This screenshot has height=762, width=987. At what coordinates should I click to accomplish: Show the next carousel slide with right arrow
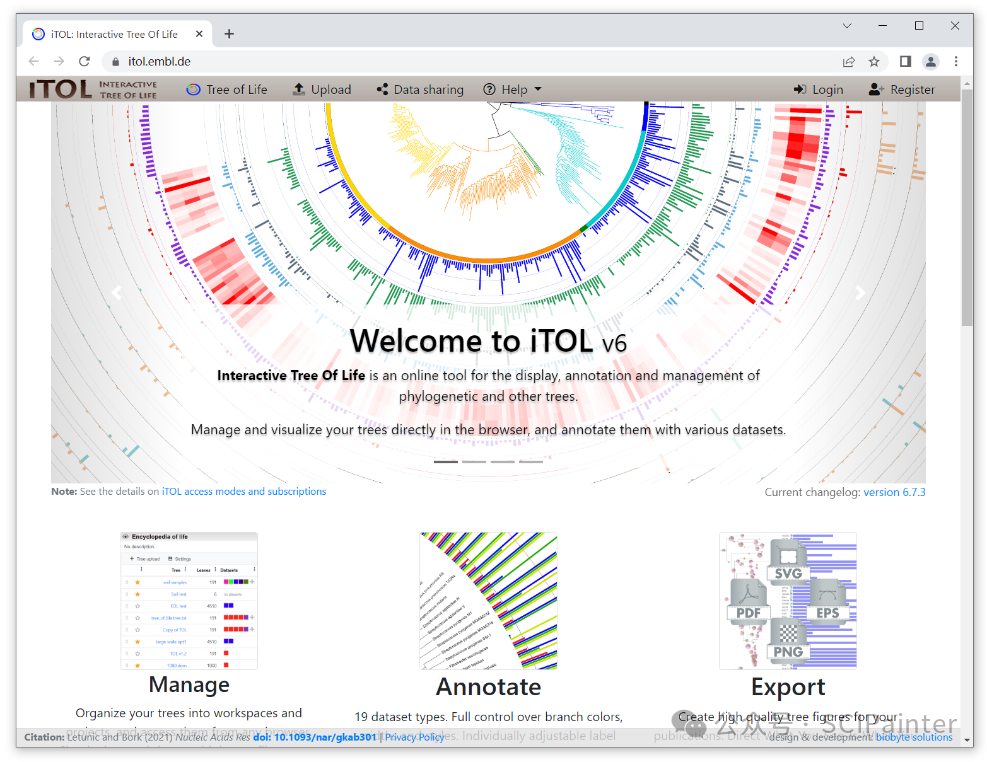860,293
